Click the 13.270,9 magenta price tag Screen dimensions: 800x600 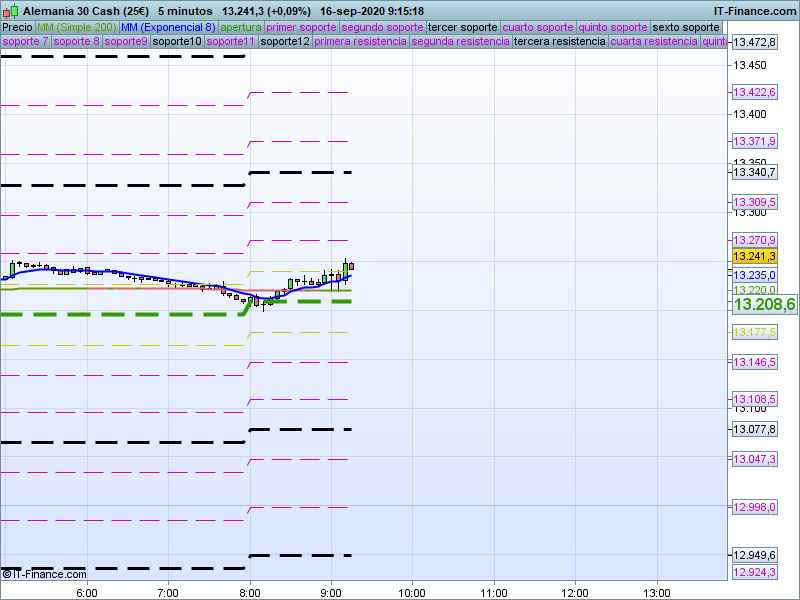754,240
